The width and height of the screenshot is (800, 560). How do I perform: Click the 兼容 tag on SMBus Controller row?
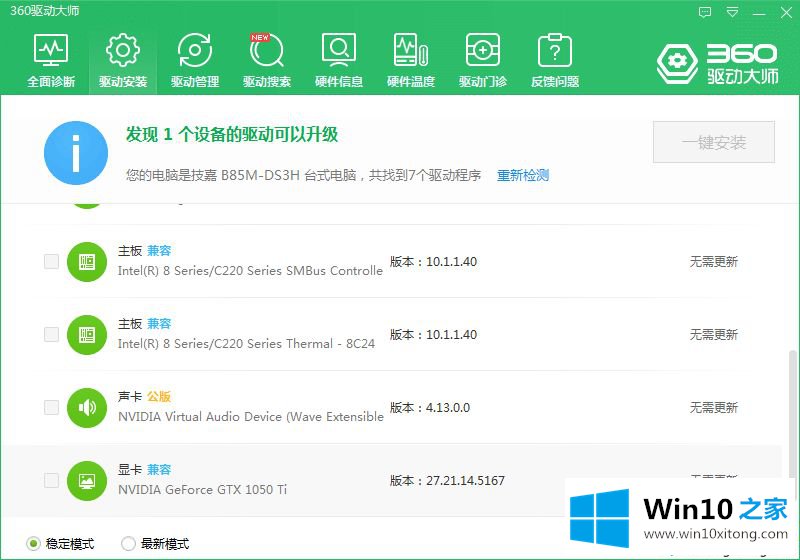coord(159,250)
